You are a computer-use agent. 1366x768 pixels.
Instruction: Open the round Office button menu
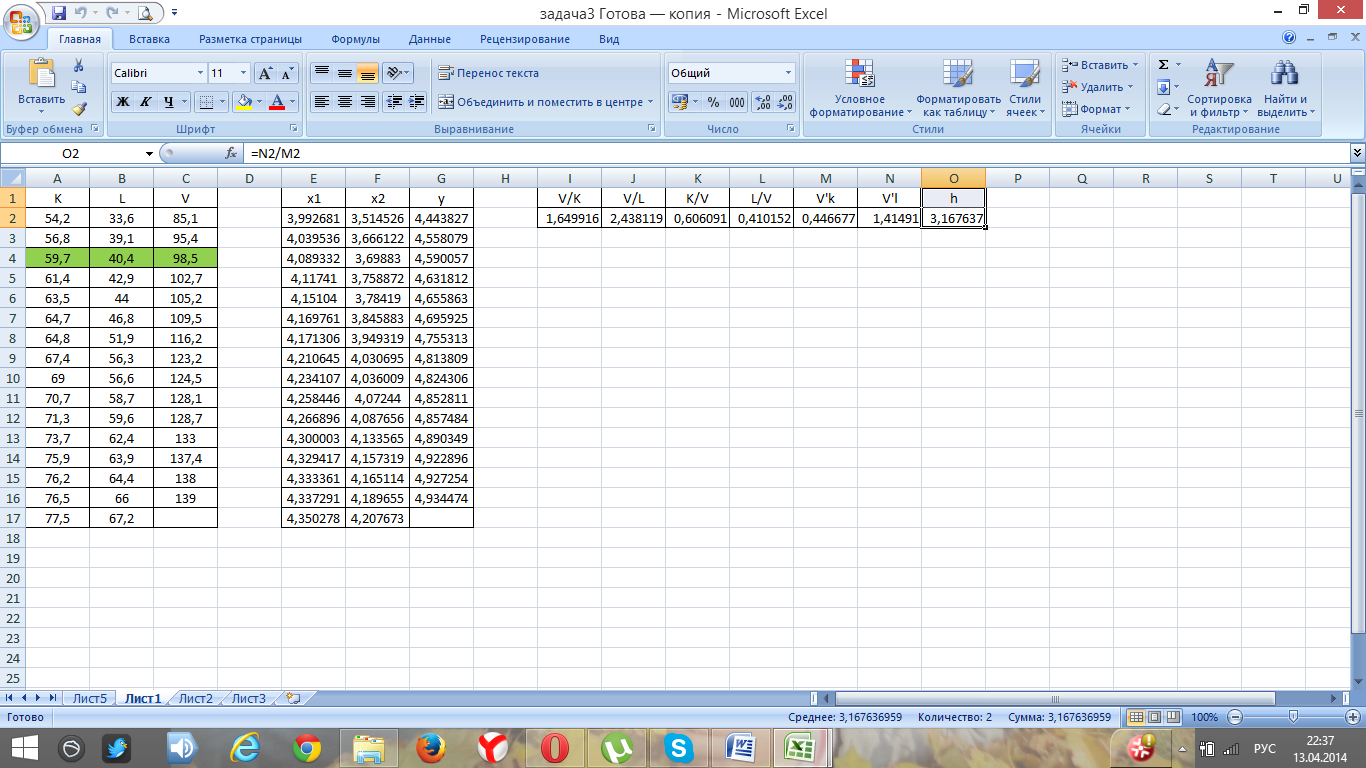[x=22, y=22]
